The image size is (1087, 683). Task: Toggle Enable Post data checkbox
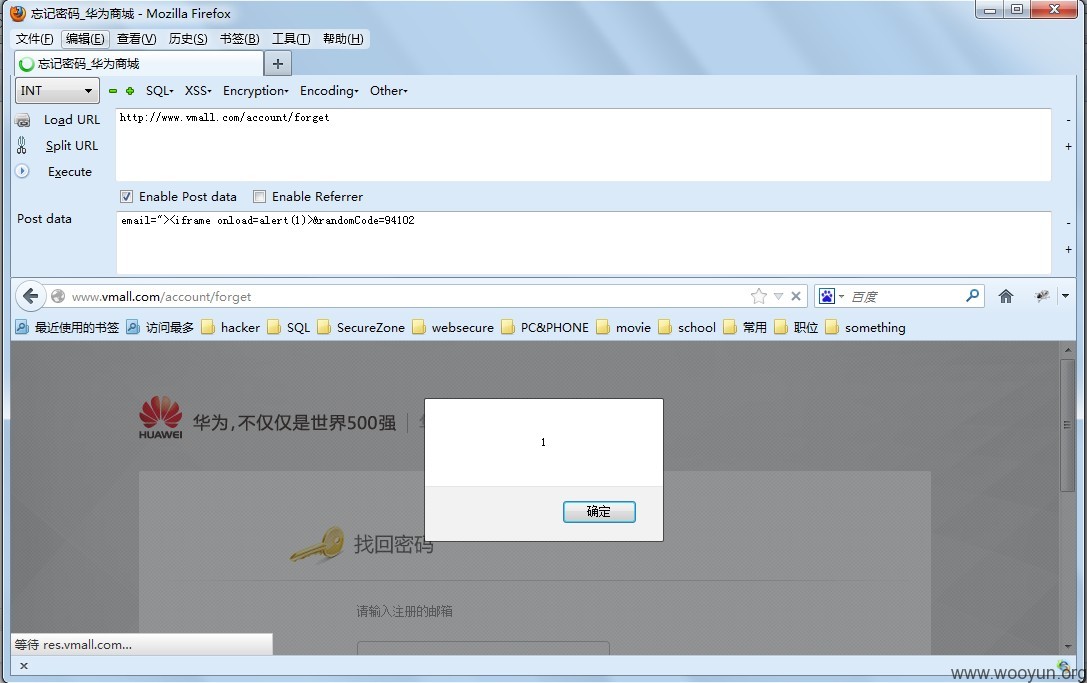point(126,196)
